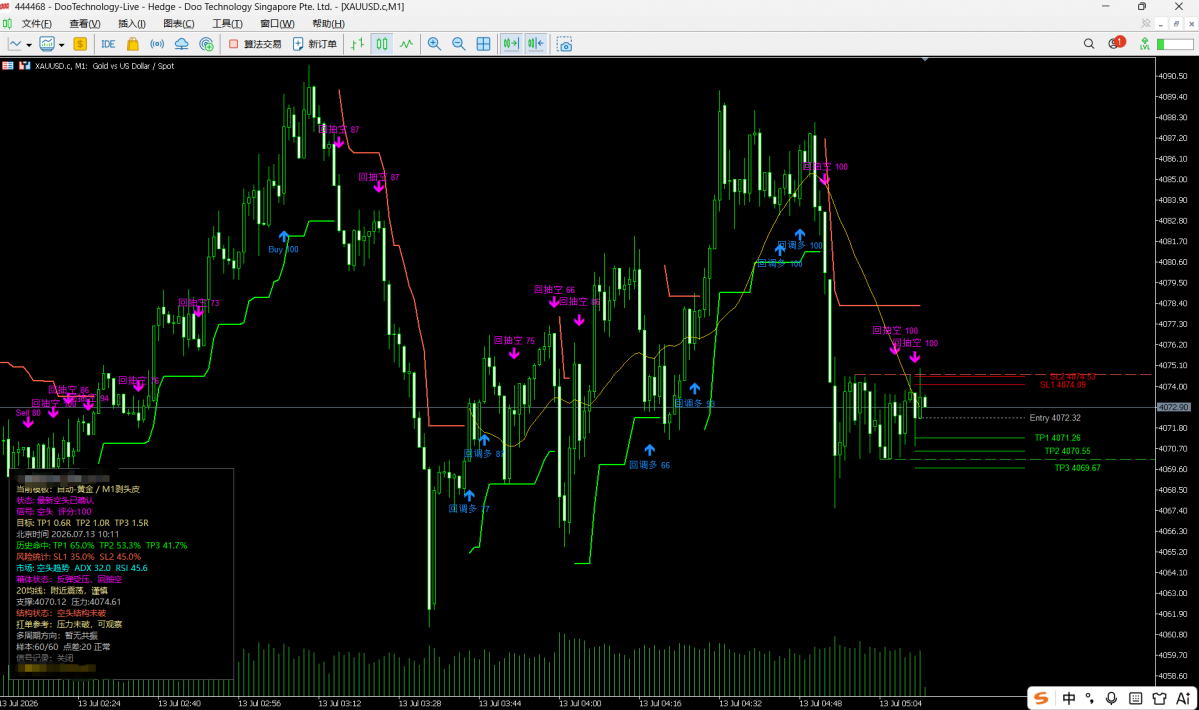Open the 工具(T) menu
The width and height of the screenshot is (1199, 710).
[227, 24]
